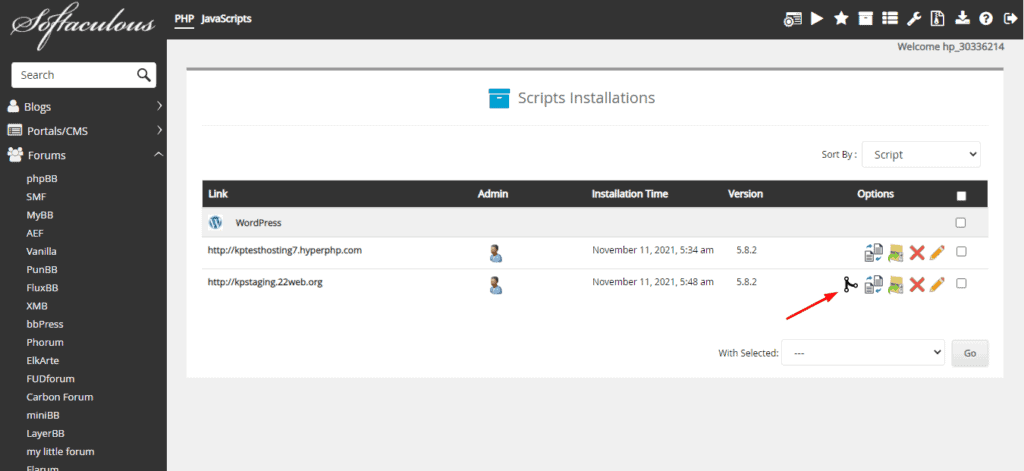
Task: Expand the Portals/CMS category
Action: (x=84, y=131)
